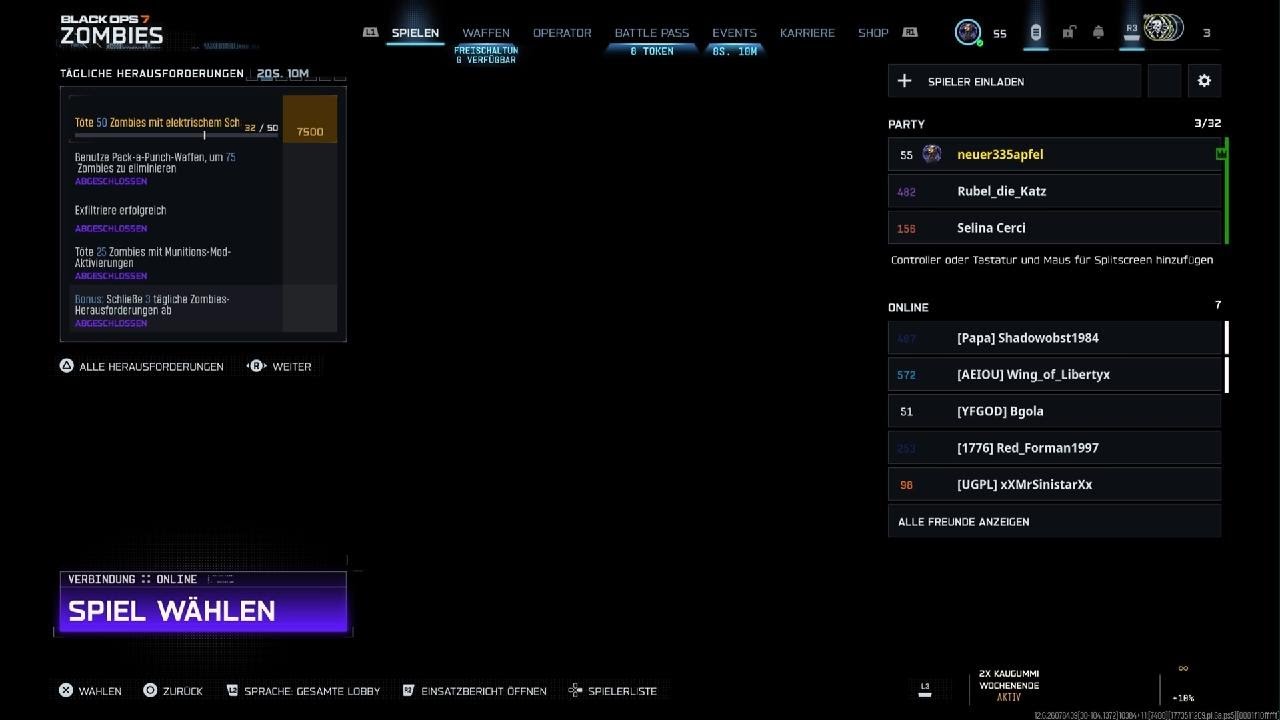1280x720 pixels.
Task: Open the player profile avatar in the header
Action: pos(968,32)
